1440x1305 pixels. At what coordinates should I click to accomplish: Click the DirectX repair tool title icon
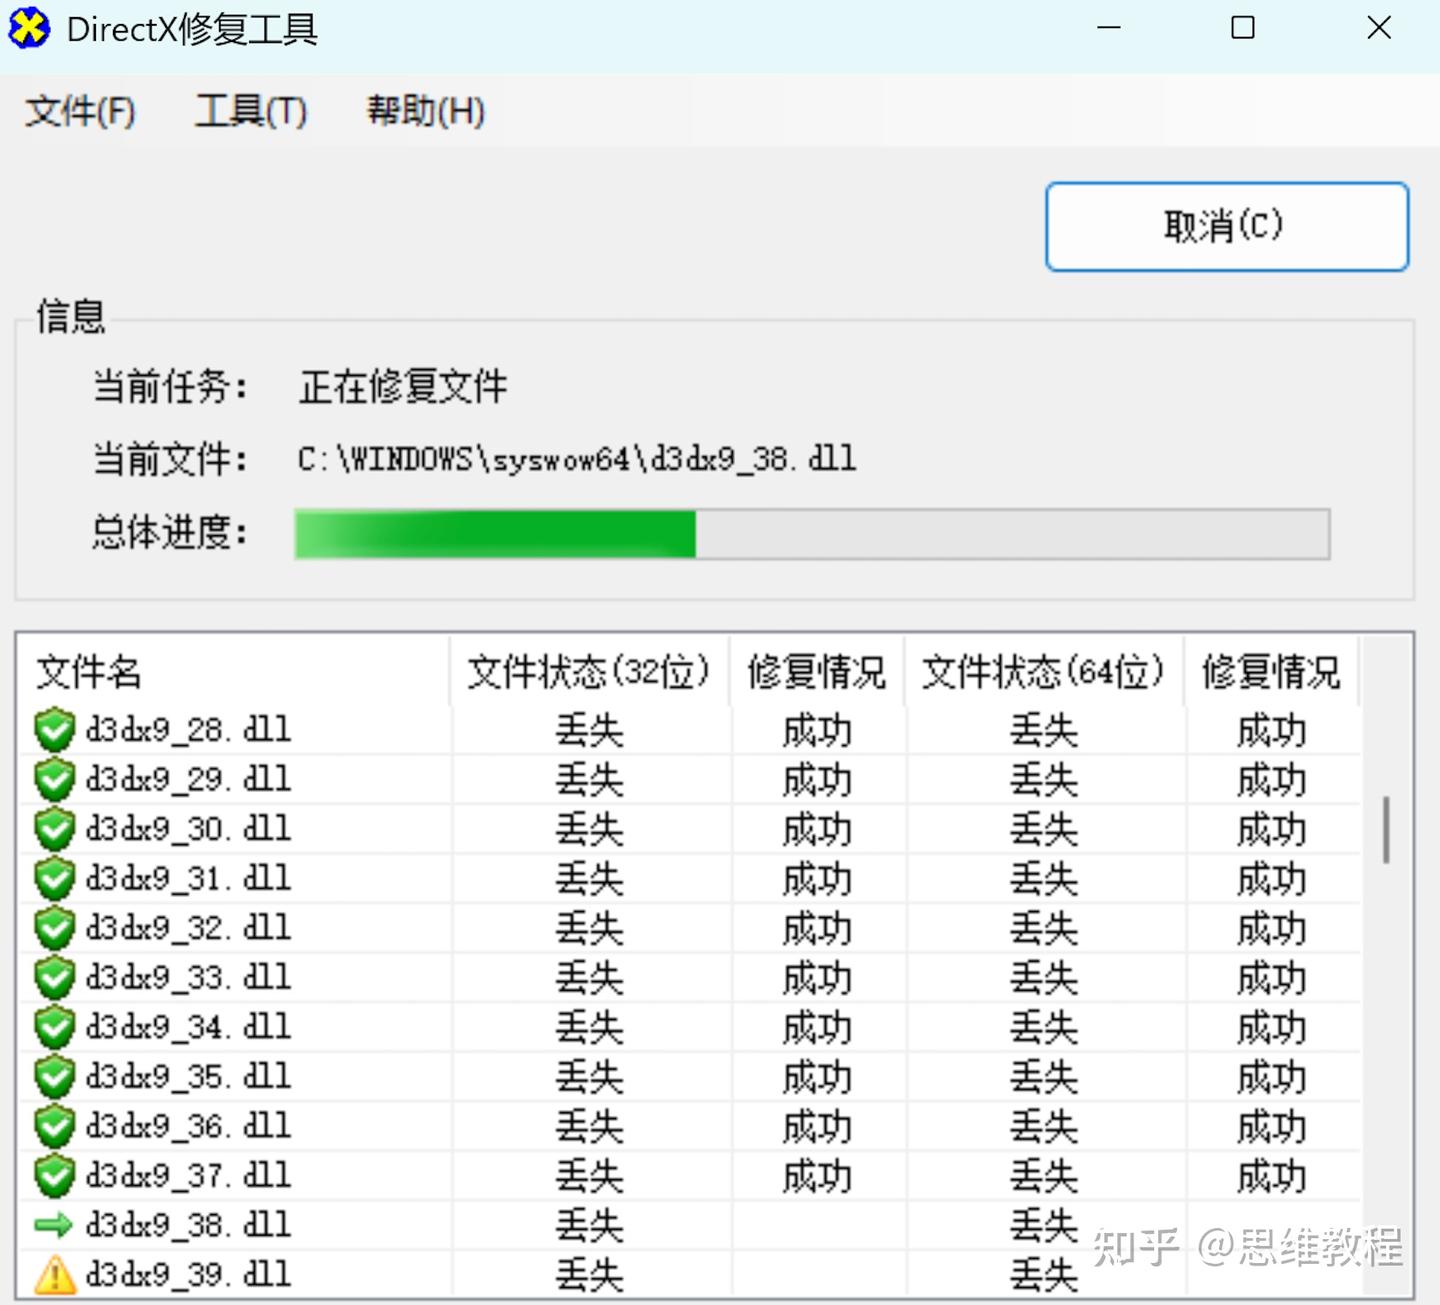point(29,29)
